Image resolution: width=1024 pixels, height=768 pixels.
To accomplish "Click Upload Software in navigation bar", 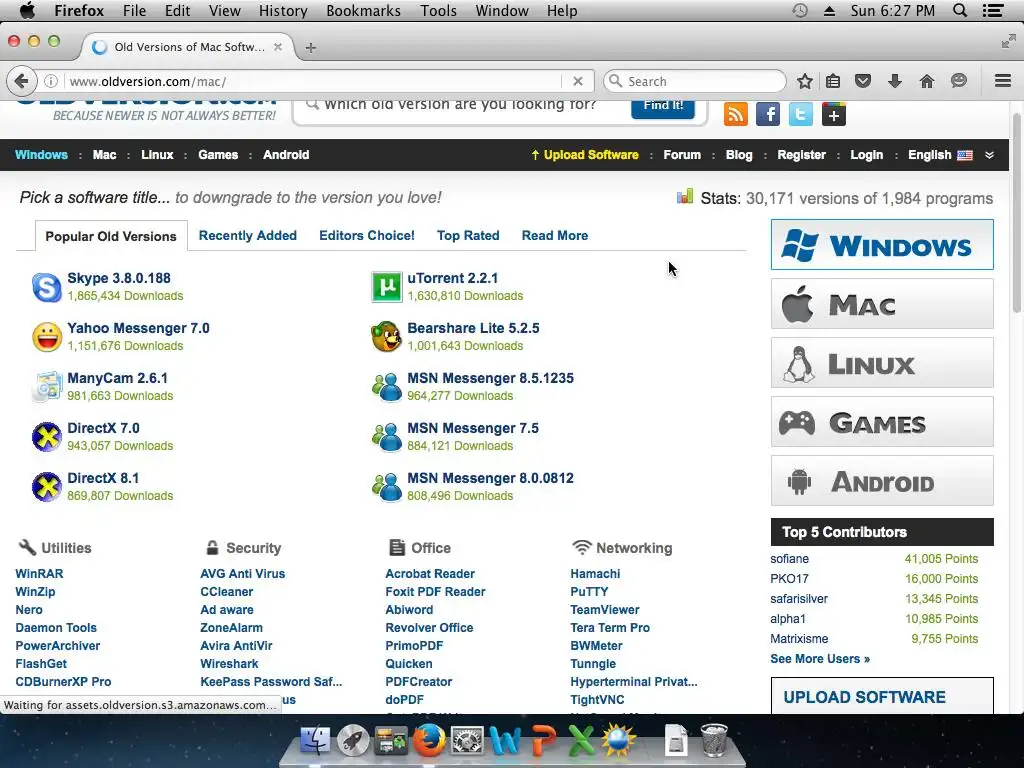I will pyautogui.click(x=584, y=155).
